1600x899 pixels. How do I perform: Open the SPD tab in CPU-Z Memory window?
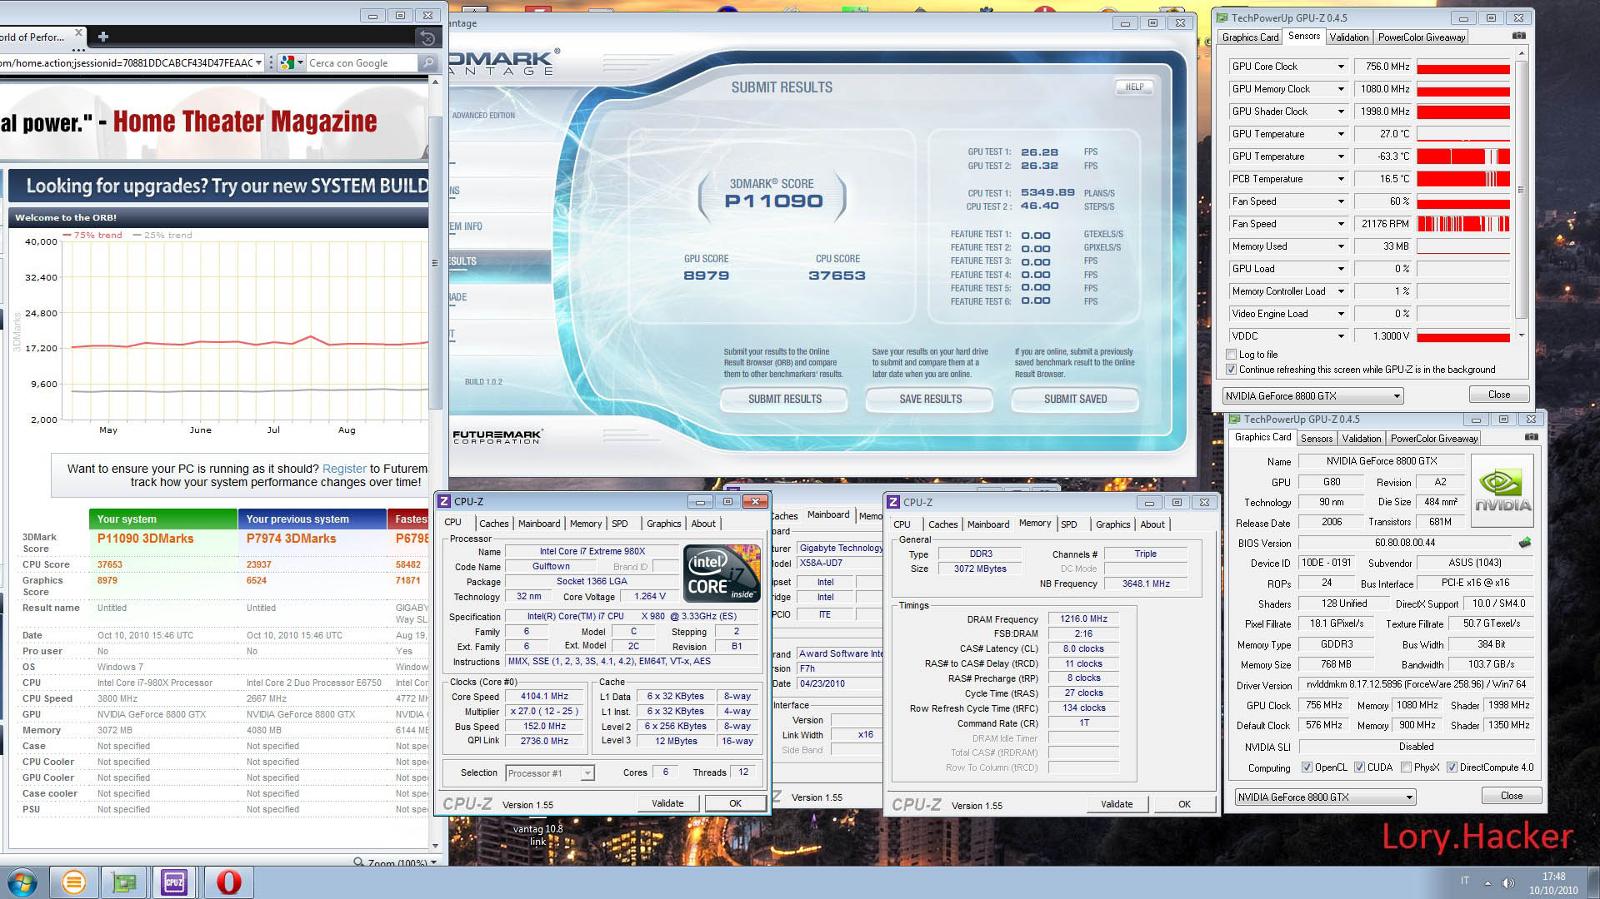[x=1069, y=524]
